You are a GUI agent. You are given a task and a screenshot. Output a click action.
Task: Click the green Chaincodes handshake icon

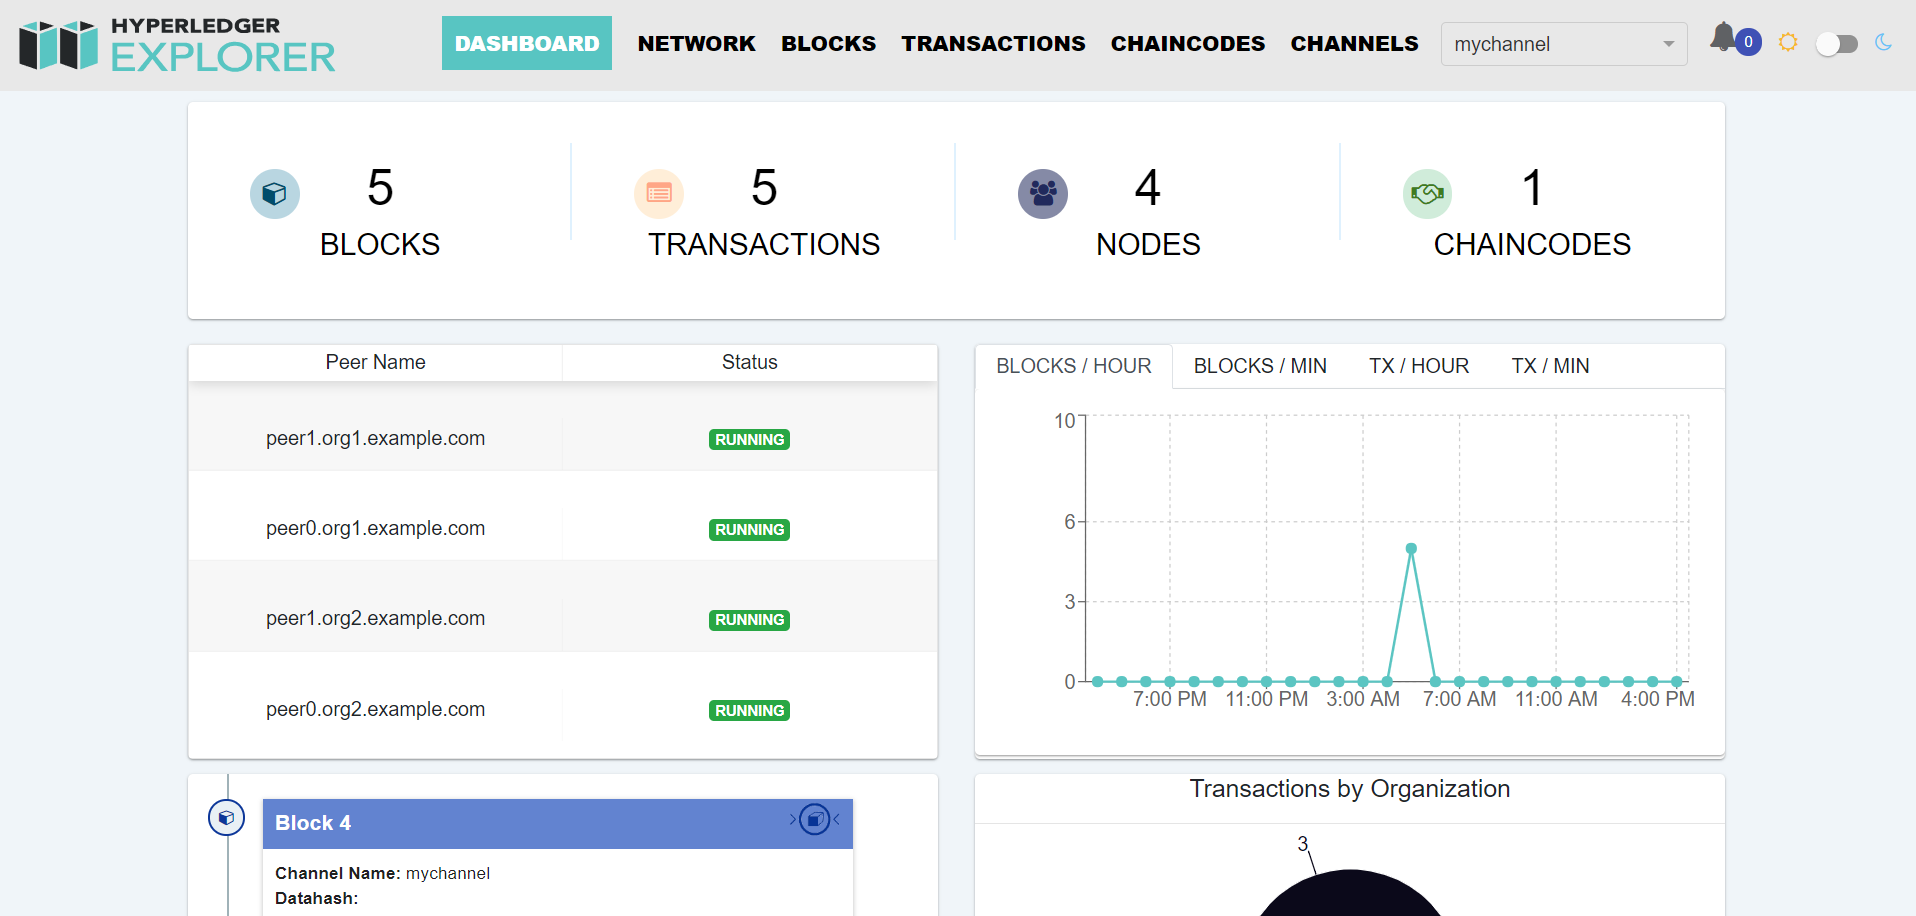tap(1428, 194)
